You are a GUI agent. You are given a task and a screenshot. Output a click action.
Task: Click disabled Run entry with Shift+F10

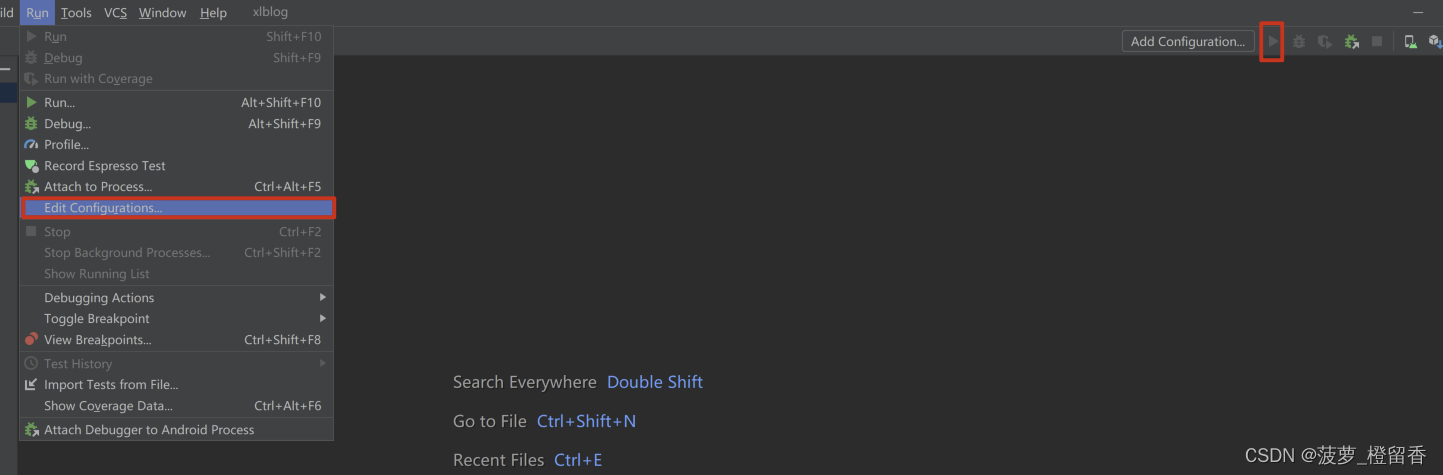tap(176, 37)
